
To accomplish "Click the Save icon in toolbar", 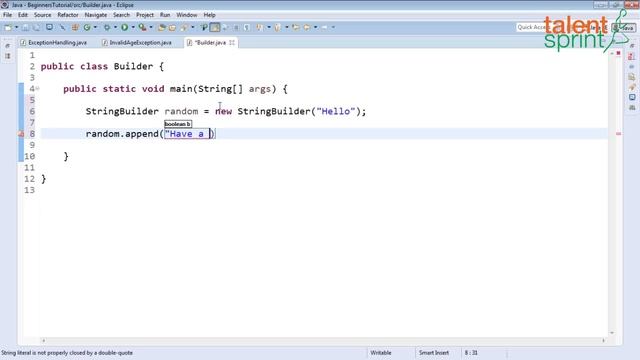I will click(25, 27).
